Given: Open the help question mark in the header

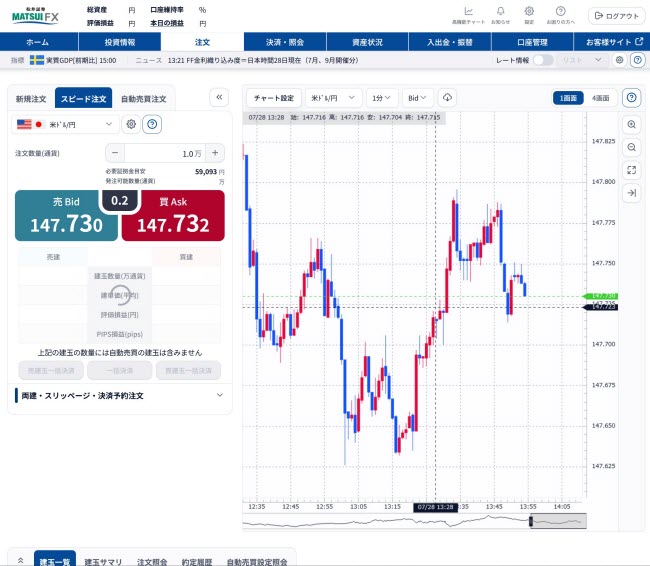Looking at the screenshot, I should coord(560,15).
